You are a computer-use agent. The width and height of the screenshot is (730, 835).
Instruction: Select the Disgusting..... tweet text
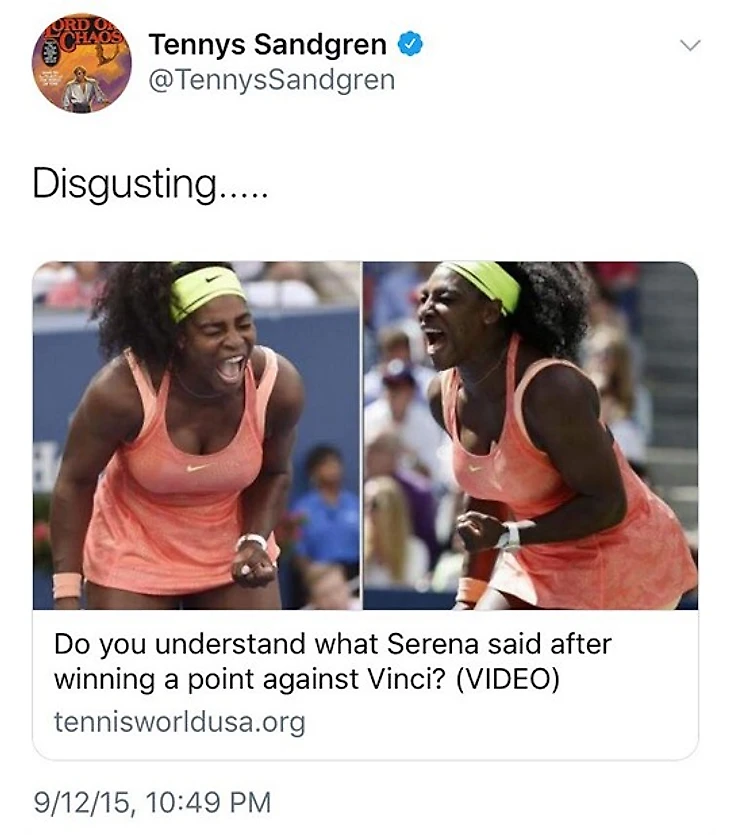tap(150, 184)
